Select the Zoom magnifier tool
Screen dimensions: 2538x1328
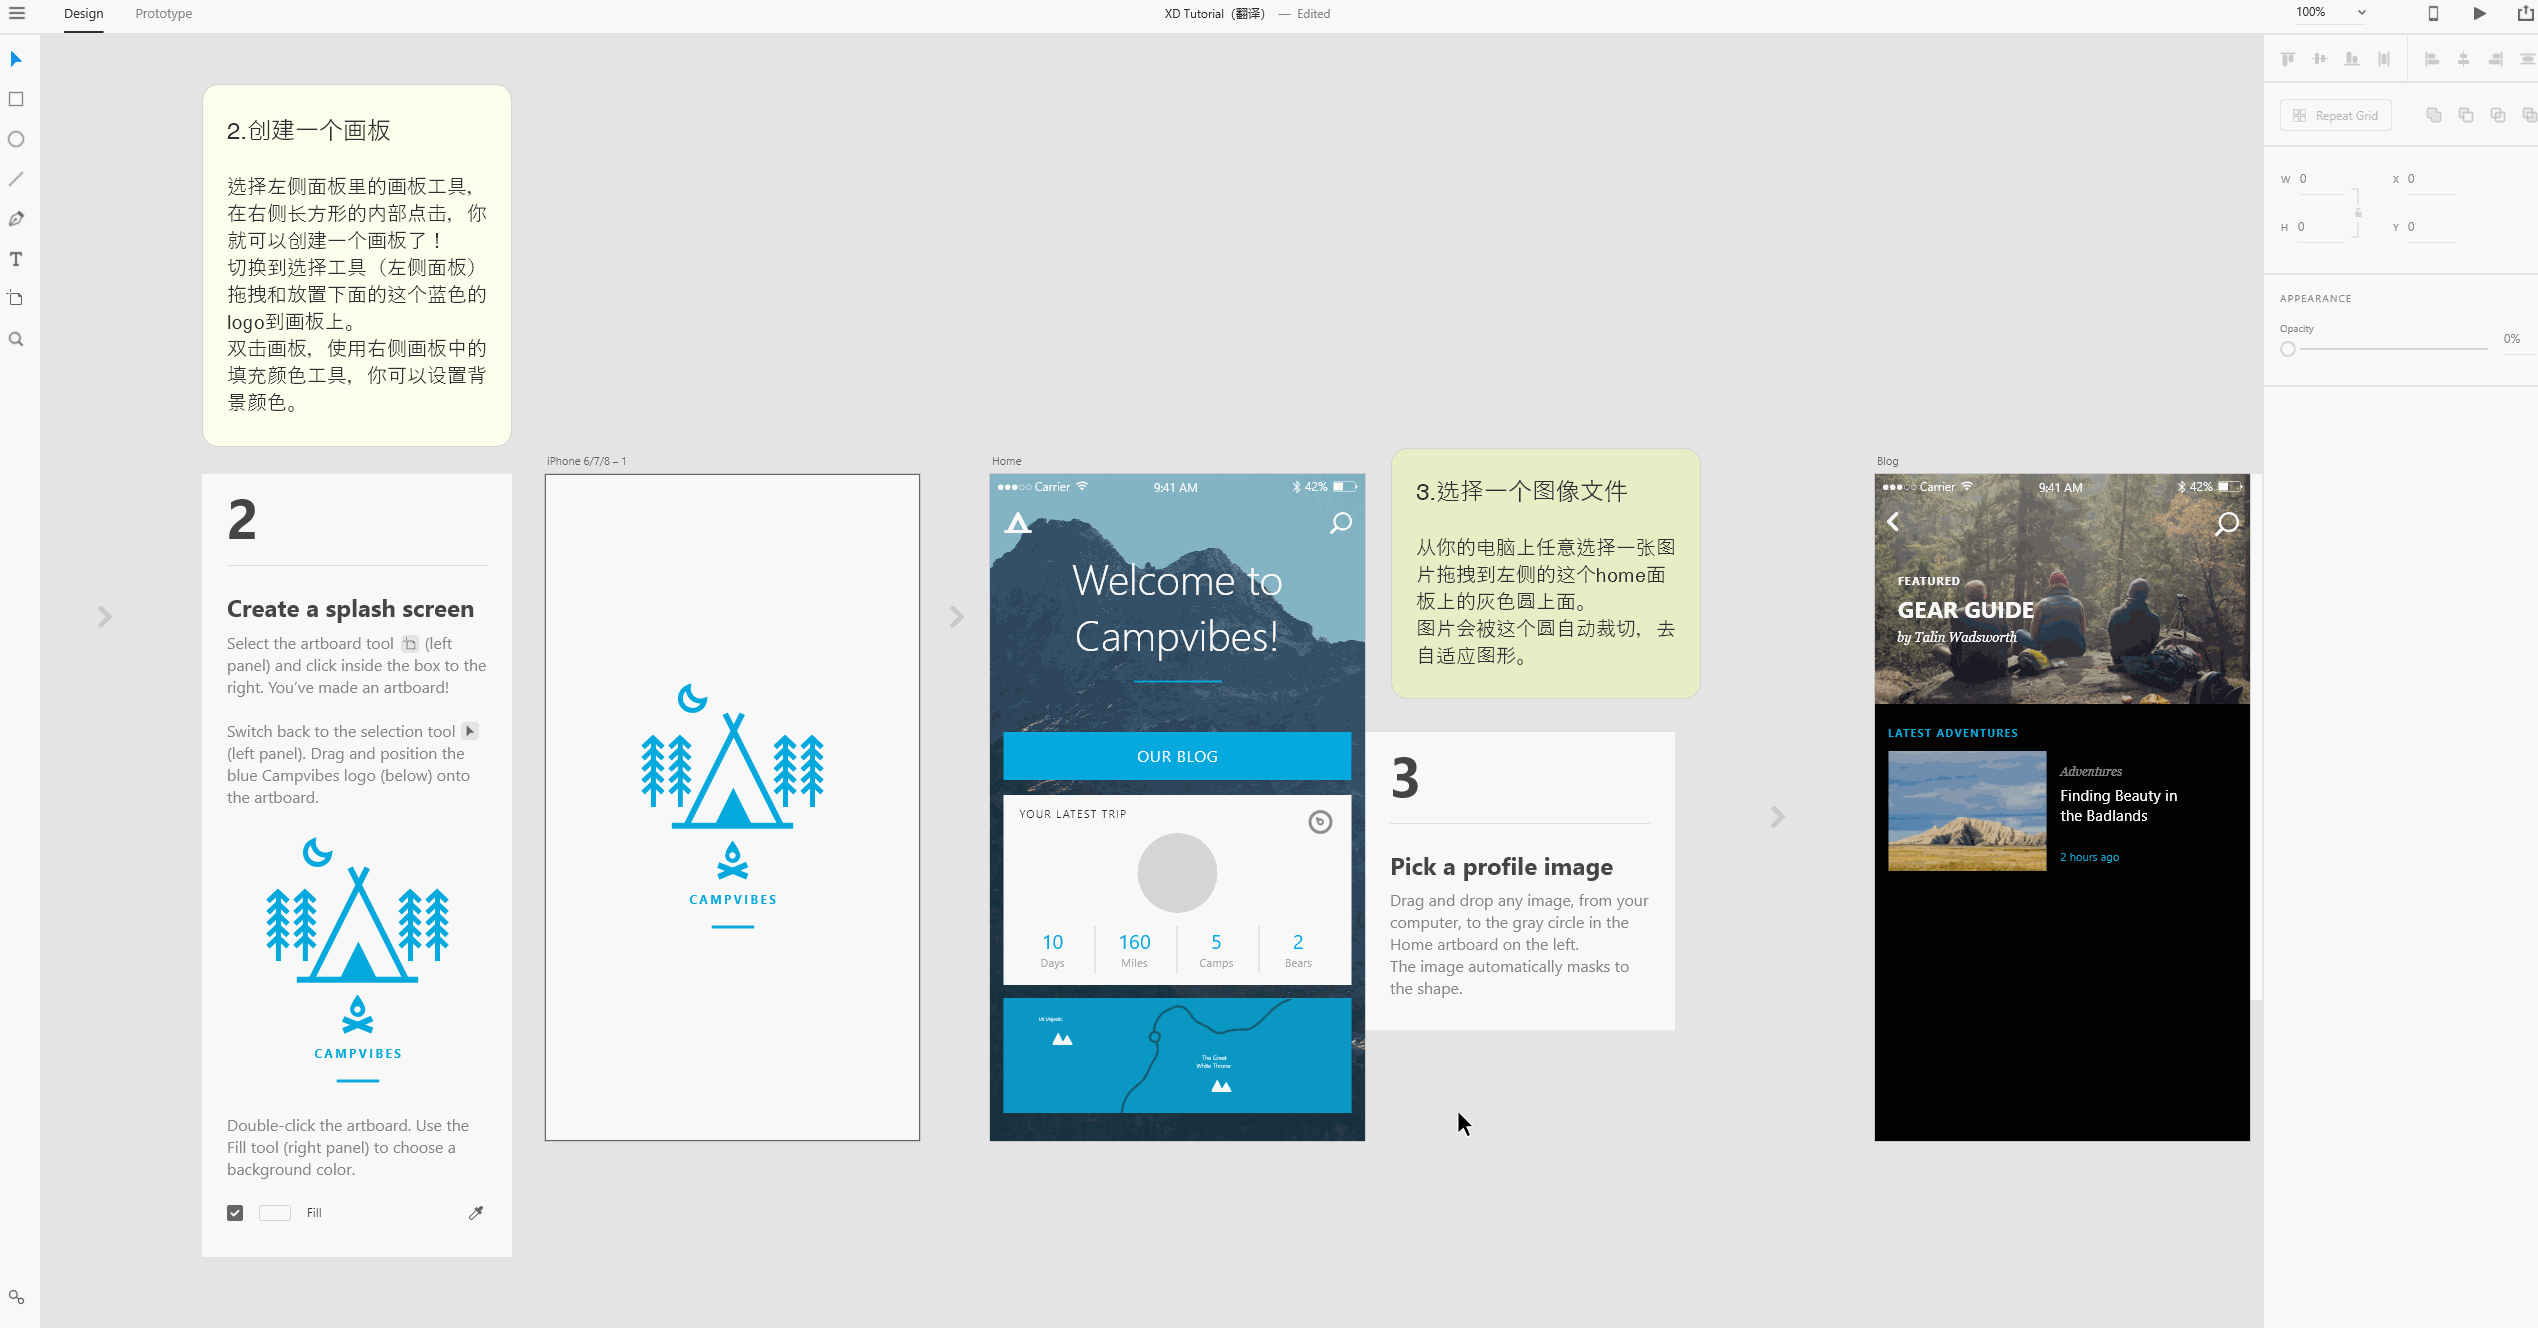(x=16, y=339)
